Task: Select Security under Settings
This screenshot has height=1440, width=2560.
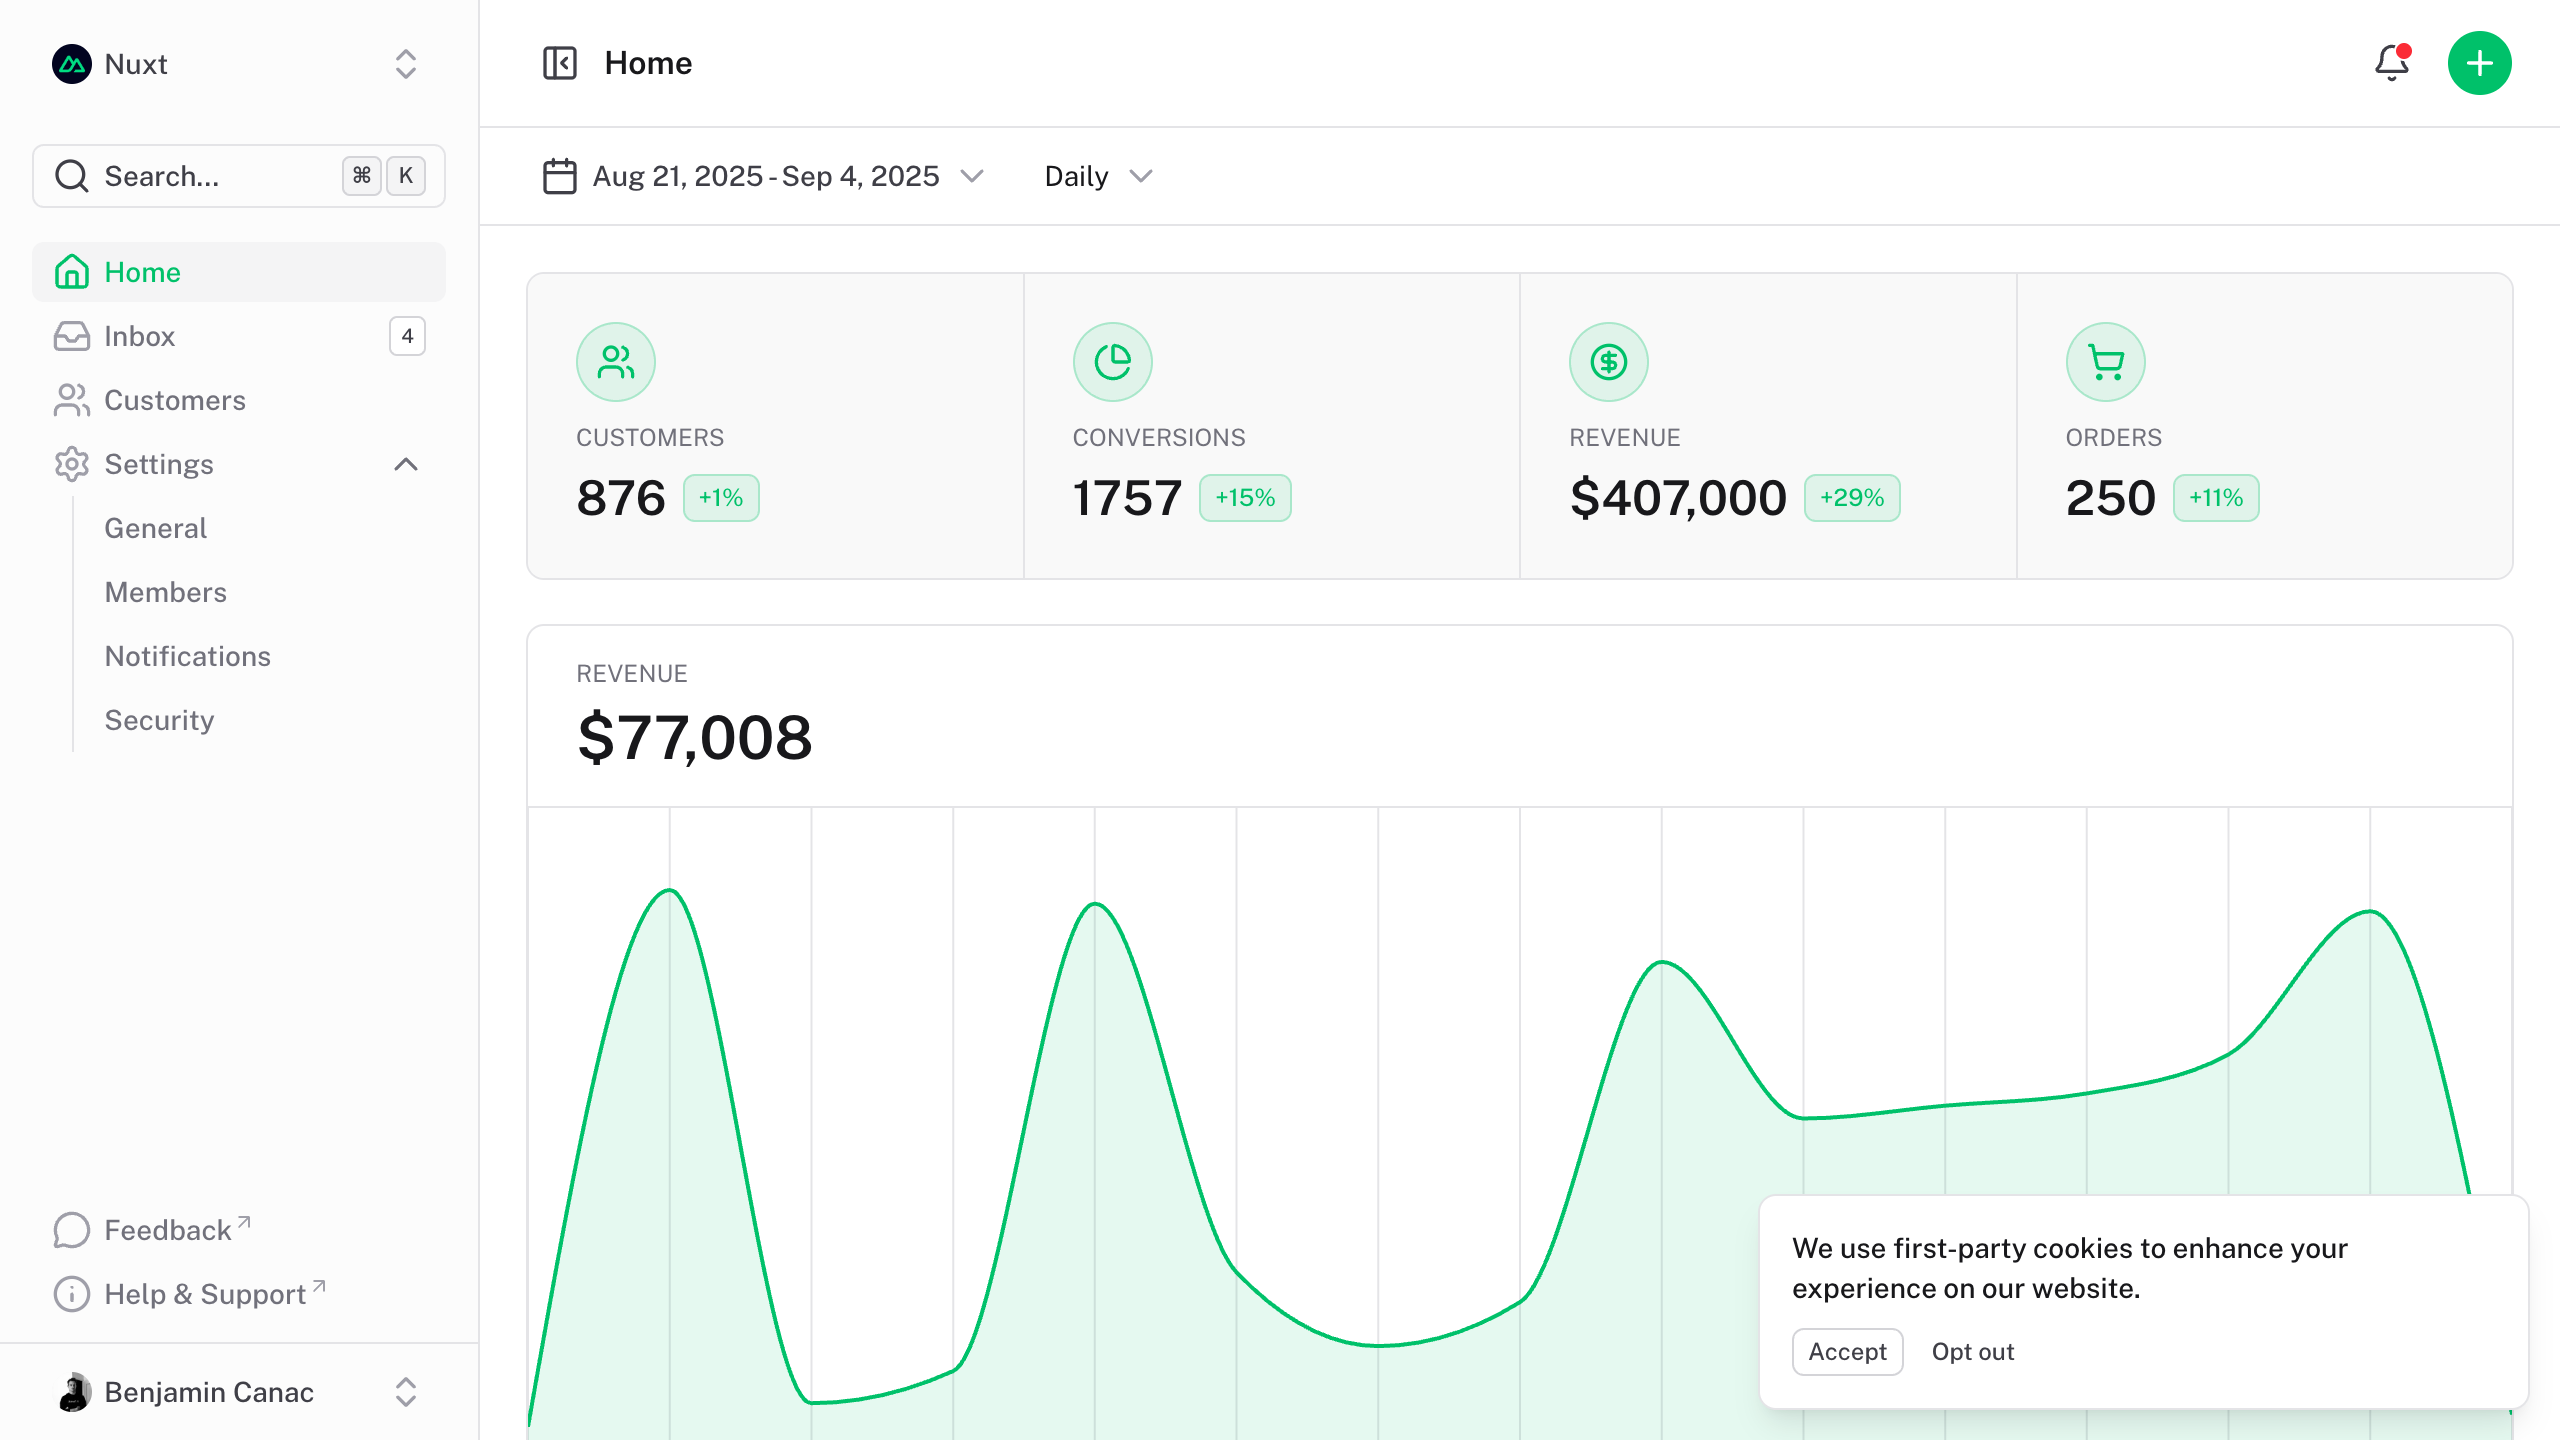Action: tap(159, 719)
